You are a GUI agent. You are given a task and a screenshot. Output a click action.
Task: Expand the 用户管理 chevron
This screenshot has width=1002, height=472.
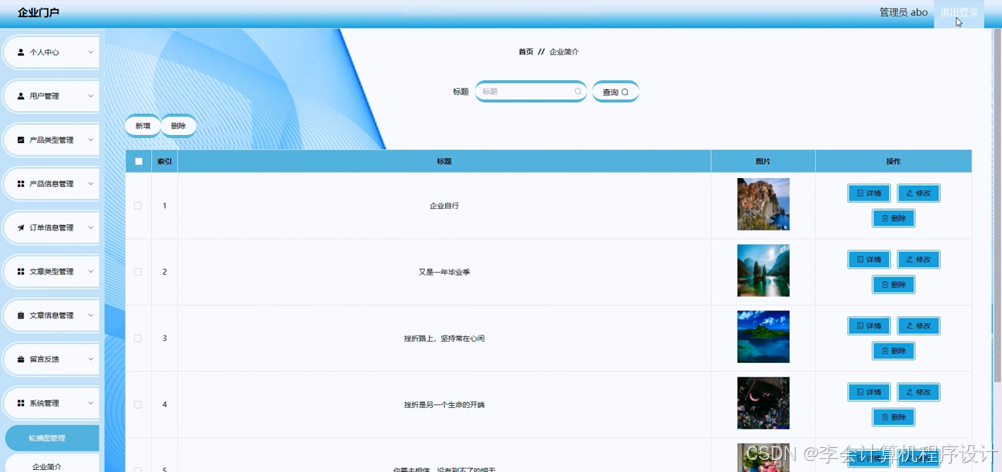pyautogui.click(x=90, y=96)
